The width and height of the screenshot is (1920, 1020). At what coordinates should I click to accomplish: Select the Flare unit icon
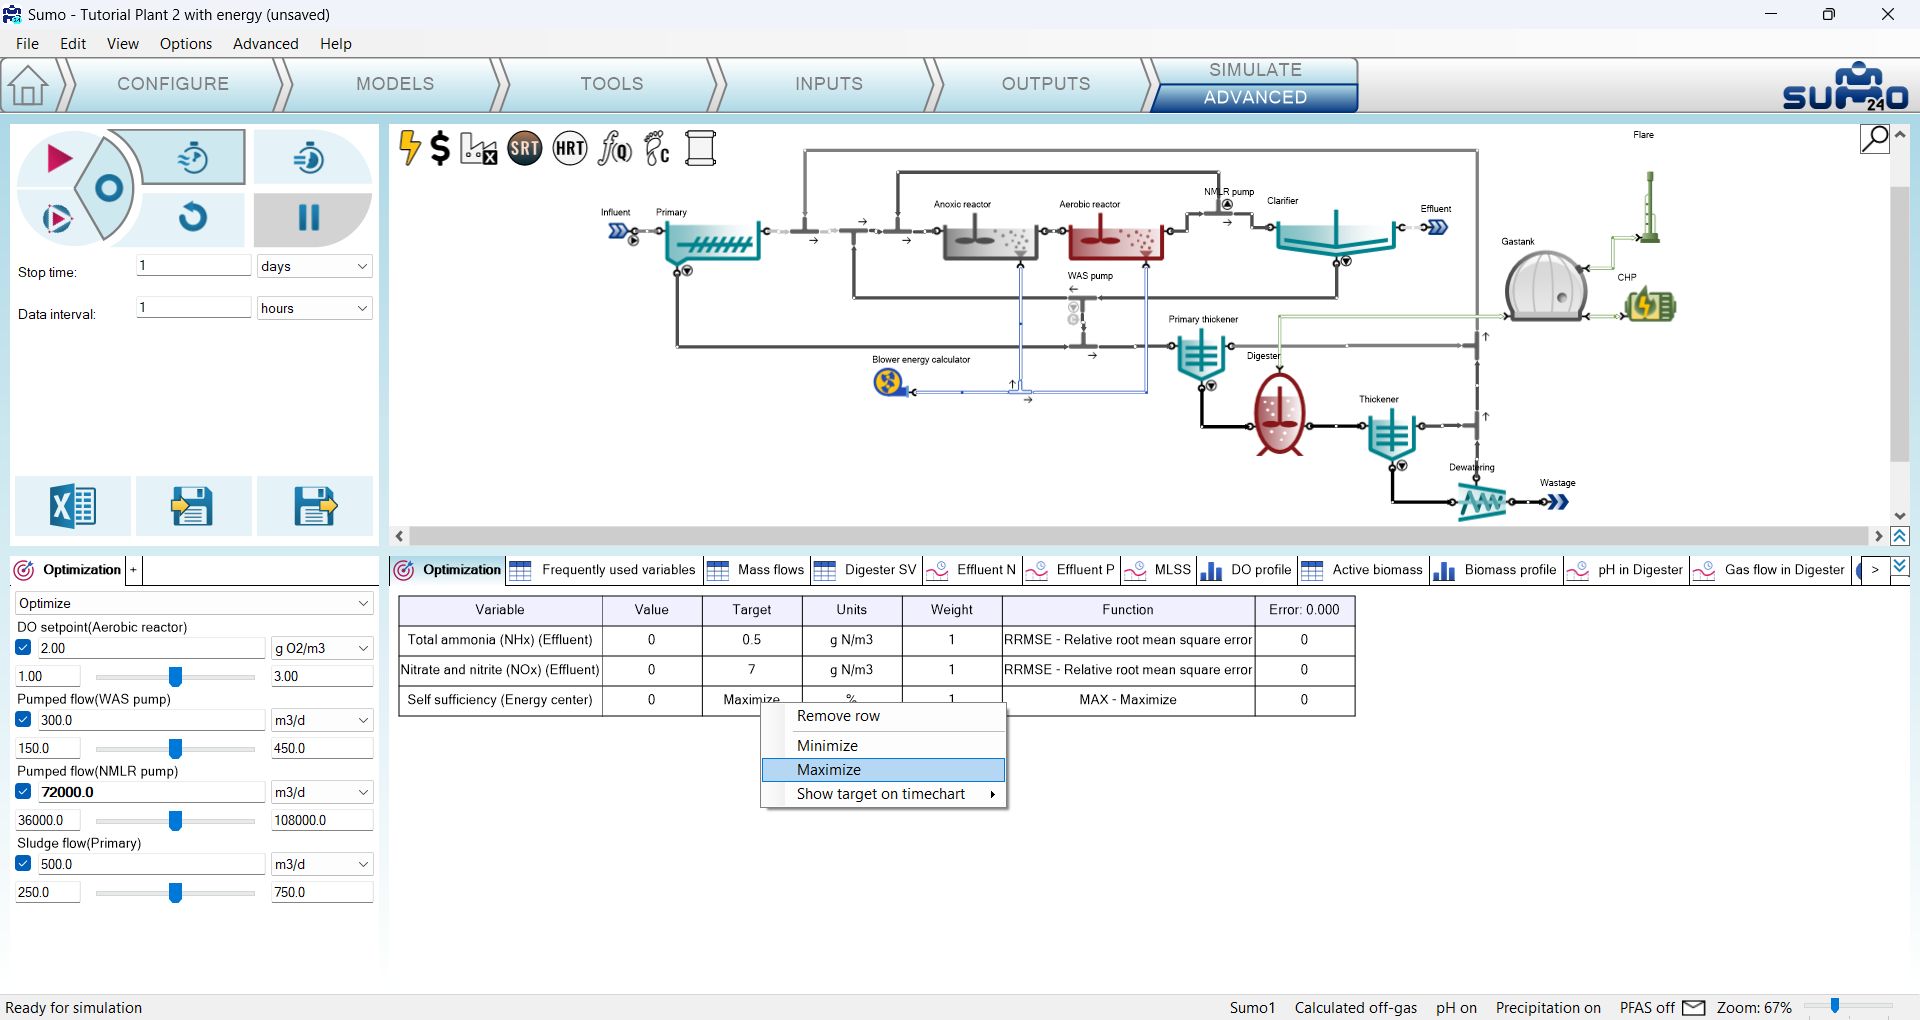[1649, 207]
